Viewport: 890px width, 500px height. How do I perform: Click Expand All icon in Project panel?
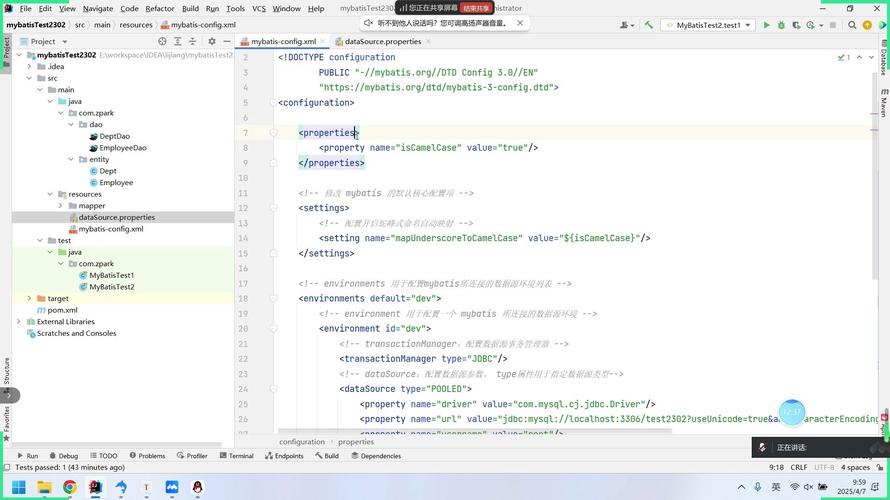pos(178,41)
